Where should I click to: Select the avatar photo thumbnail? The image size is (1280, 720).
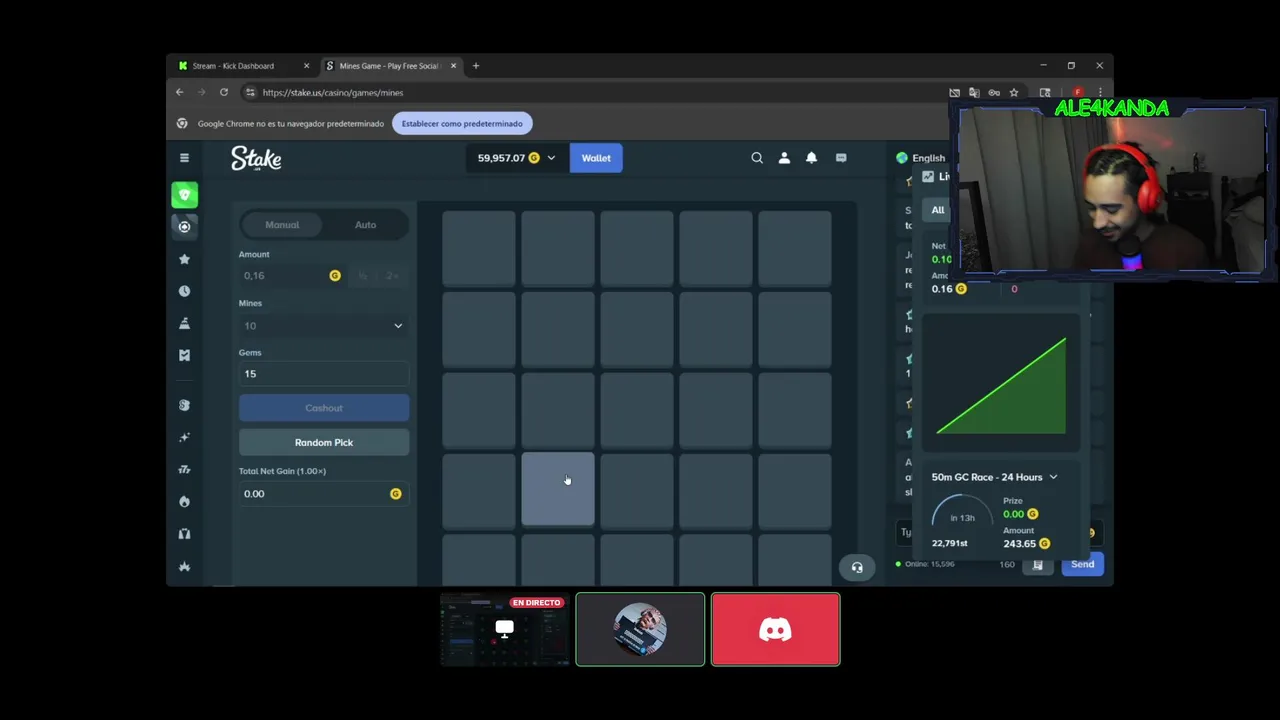[x=640, y=629]
